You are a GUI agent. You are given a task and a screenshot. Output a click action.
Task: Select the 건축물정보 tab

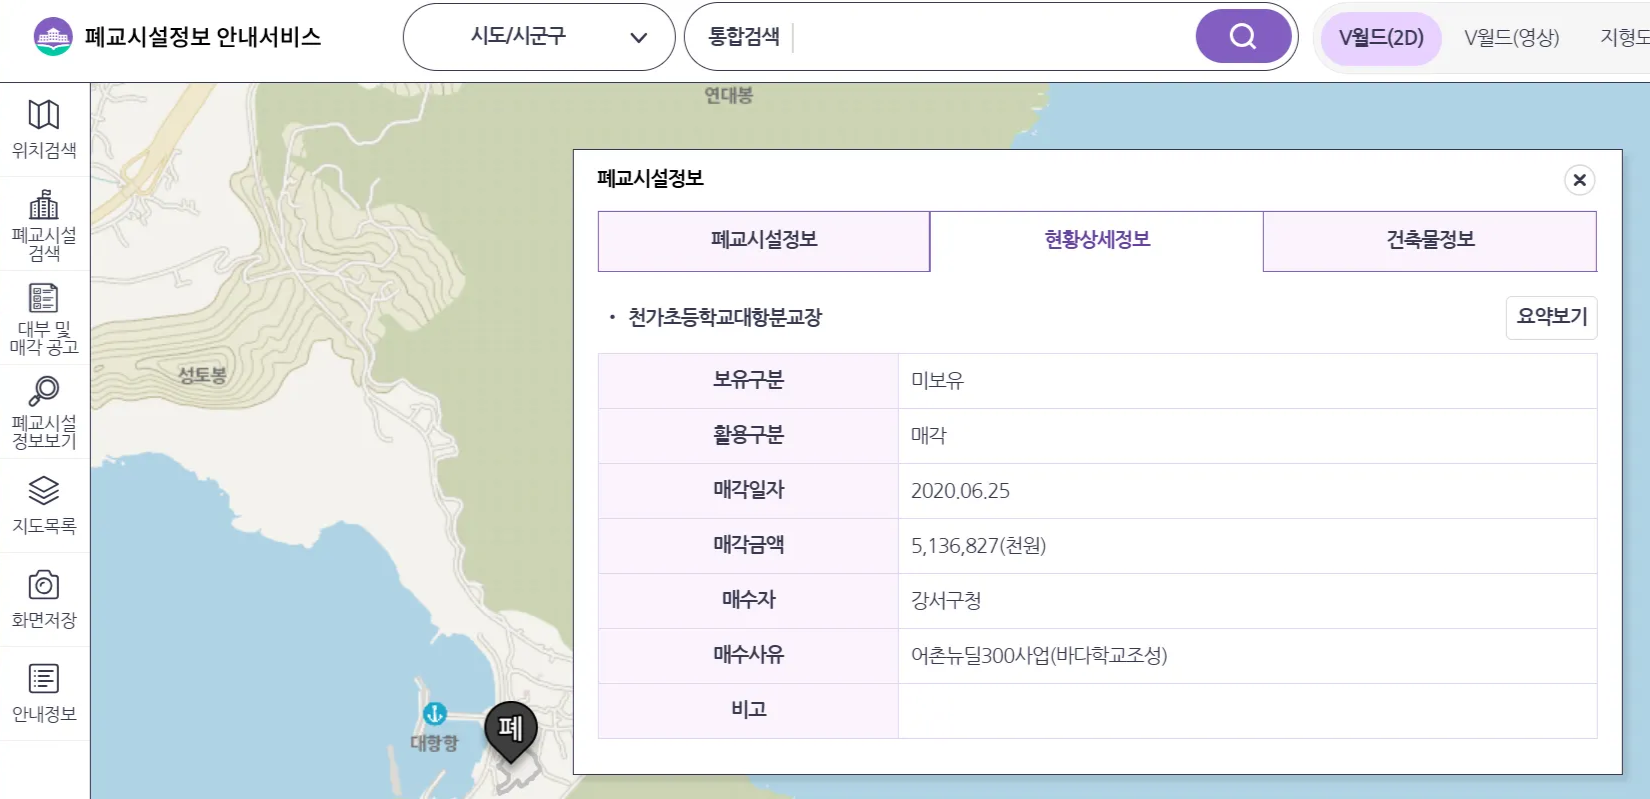point(1430,241)
